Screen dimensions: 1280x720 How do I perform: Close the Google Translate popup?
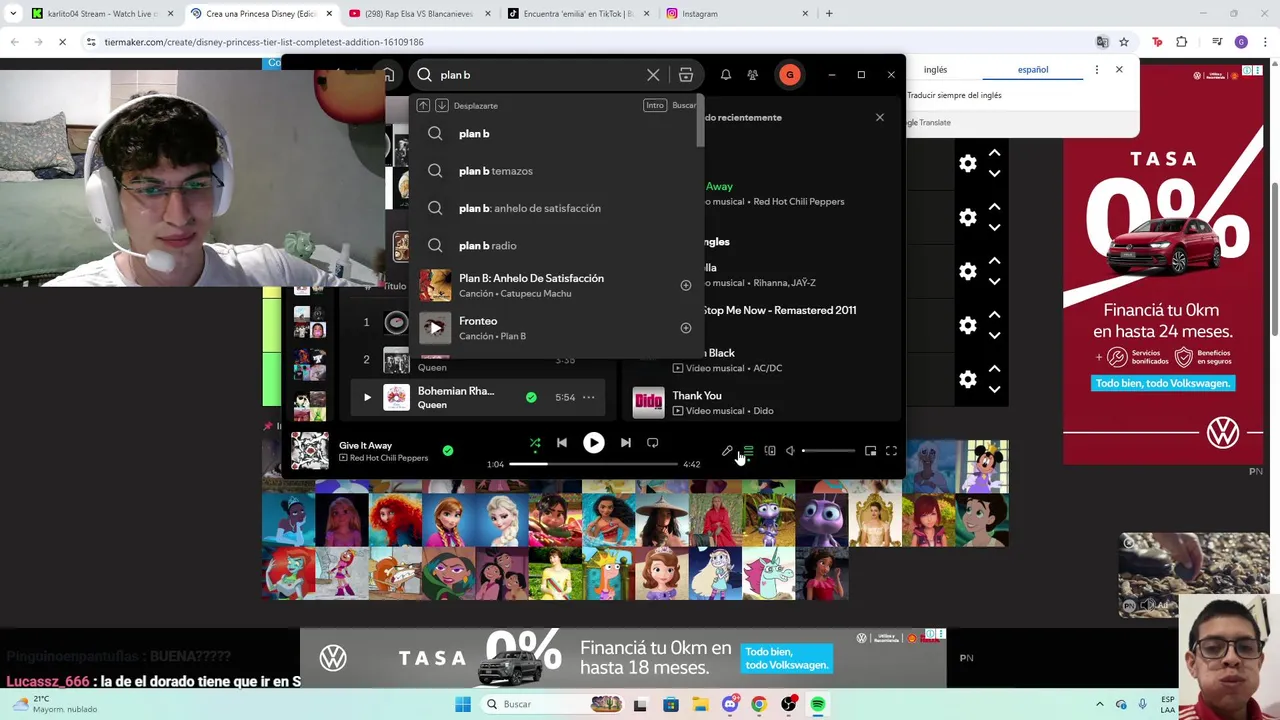pos(1119,70)
